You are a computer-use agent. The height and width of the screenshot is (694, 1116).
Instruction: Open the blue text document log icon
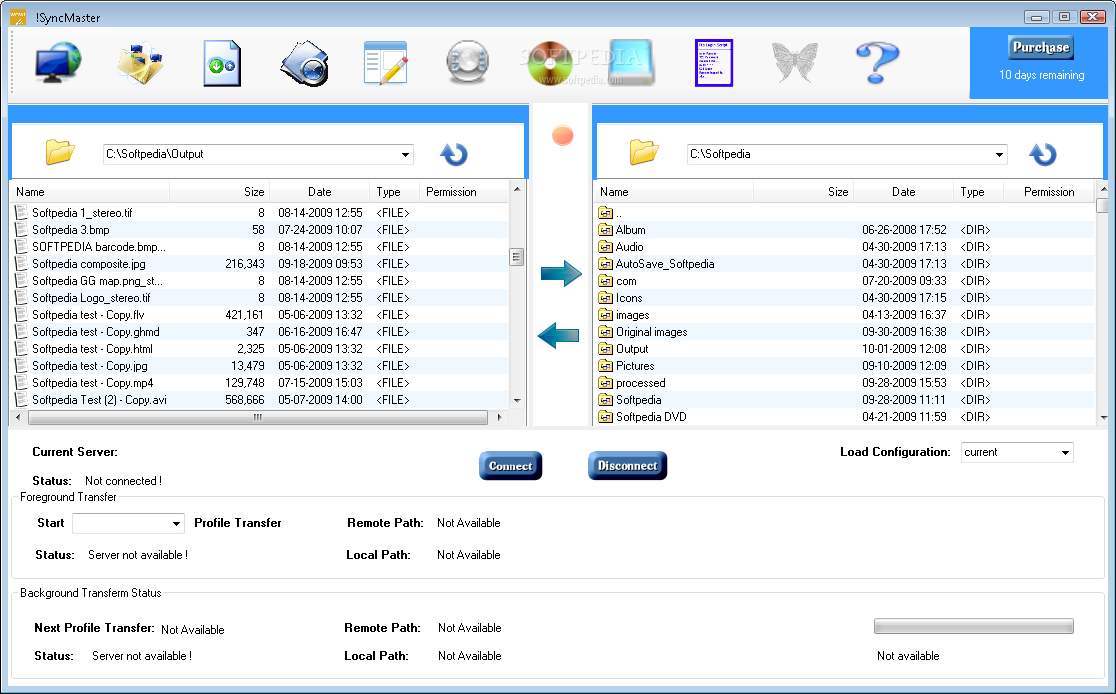pyautogui.click(x=714, y=63)
